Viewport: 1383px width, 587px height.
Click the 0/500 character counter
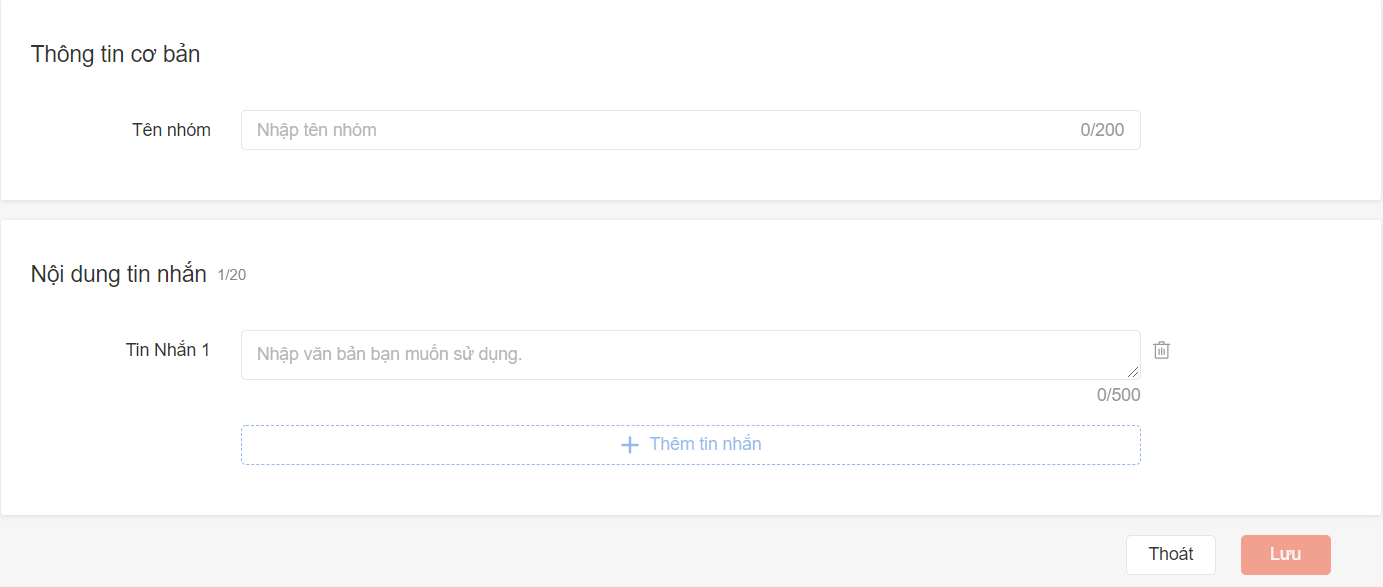pyautogui.click(x=1118, y=395)
